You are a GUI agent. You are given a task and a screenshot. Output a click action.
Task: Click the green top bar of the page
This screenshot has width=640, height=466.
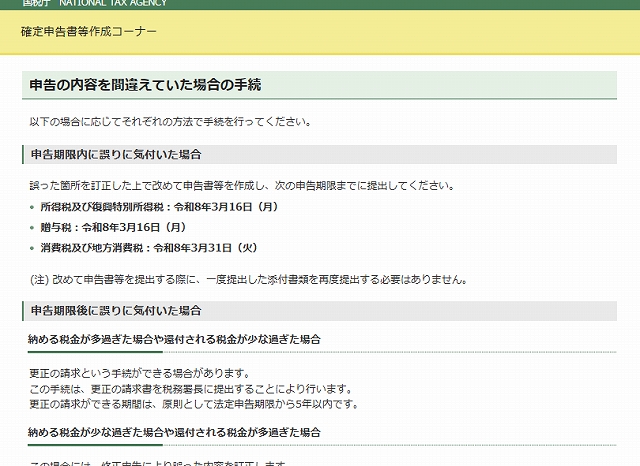400,3
